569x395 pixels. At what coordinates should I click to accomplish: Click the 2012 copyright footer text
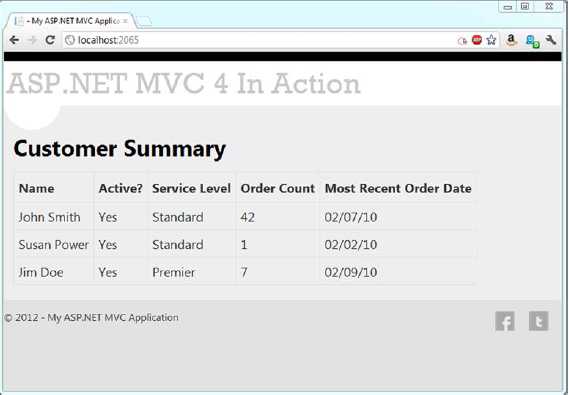tap(91, 318)
